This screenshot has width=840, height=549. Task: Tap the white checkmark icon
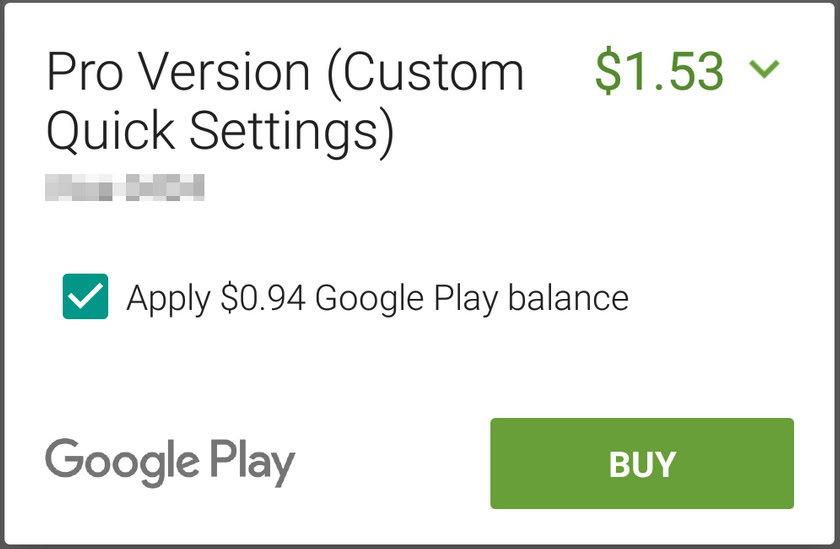click(85, 298)
